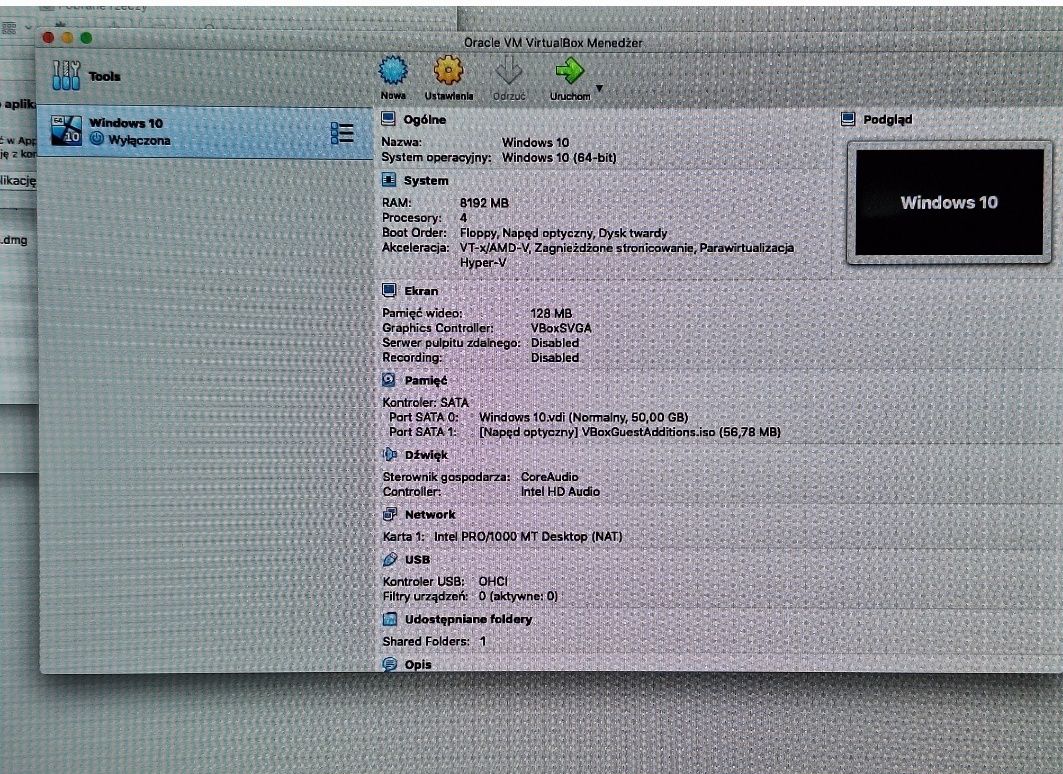Click the Dźwięk speaker icon
This screenshot has width=1063, height=774.
389,454
